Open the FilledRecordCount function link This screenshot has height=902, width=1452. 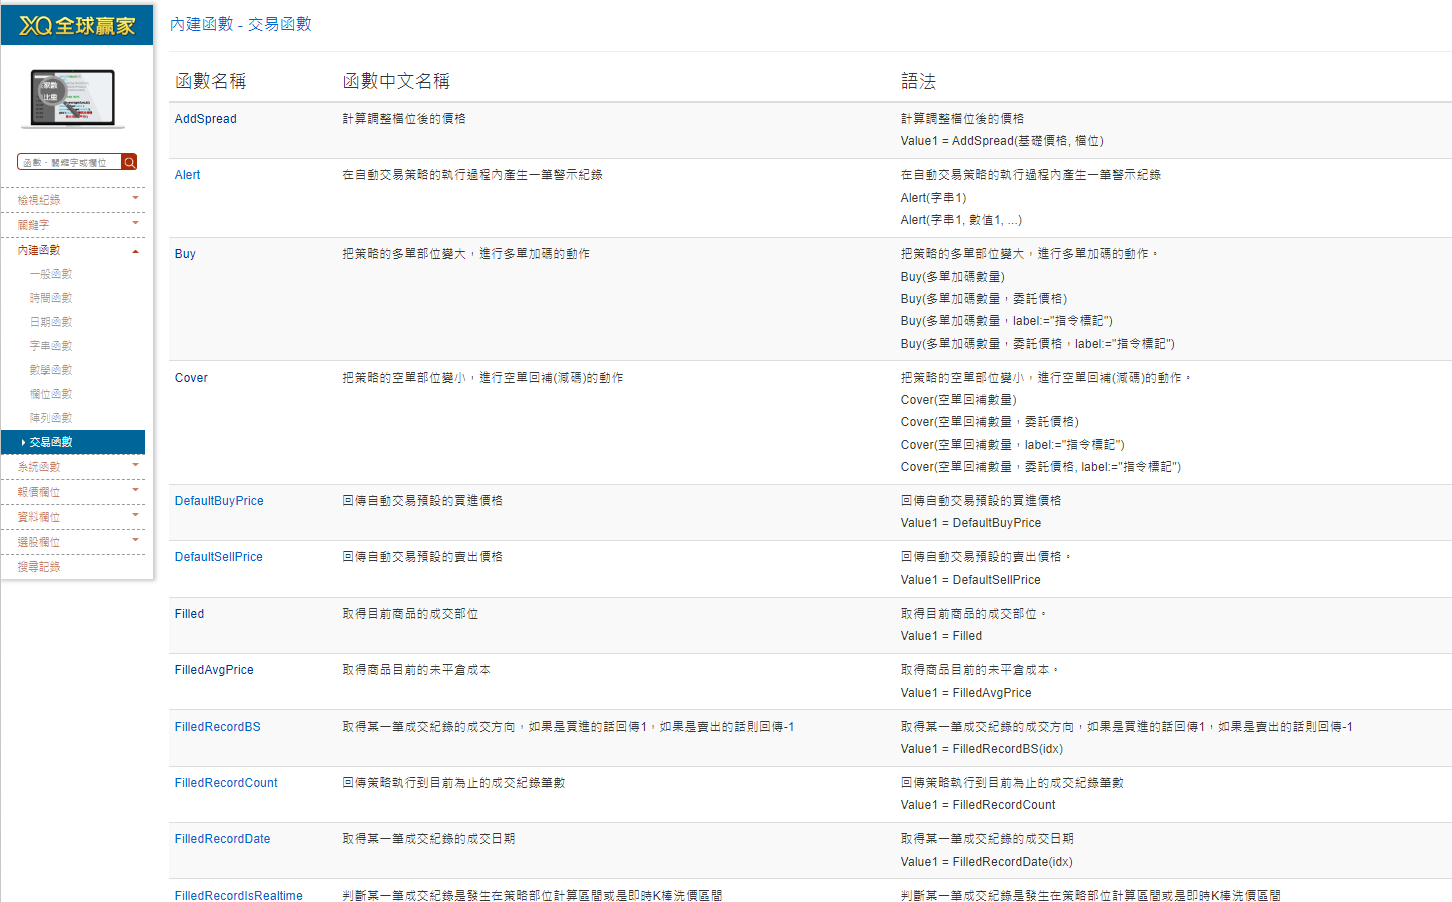[226, 783]
